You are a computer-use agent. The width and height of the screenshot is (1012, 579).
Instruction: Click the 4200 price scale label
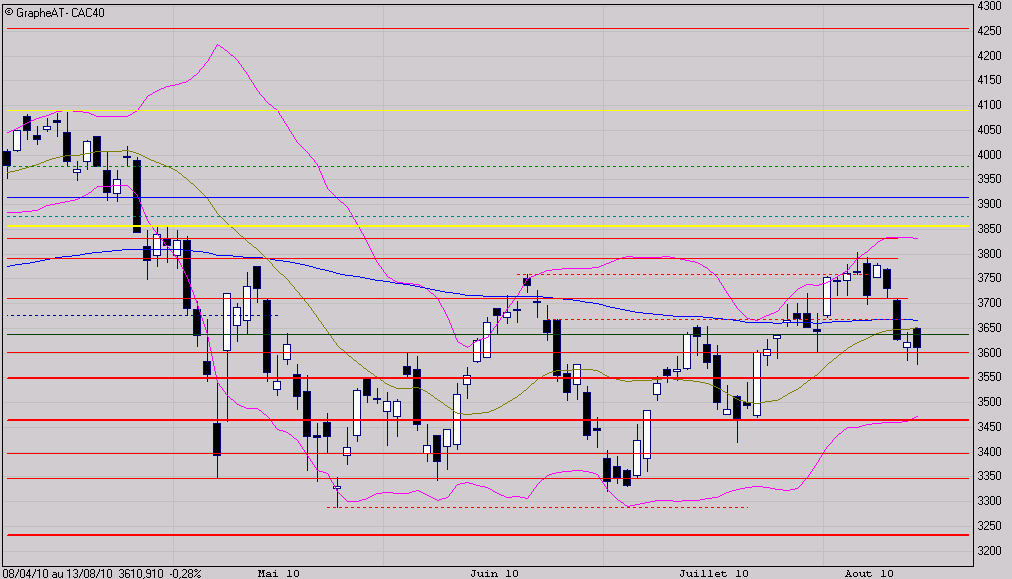[989, 56]
